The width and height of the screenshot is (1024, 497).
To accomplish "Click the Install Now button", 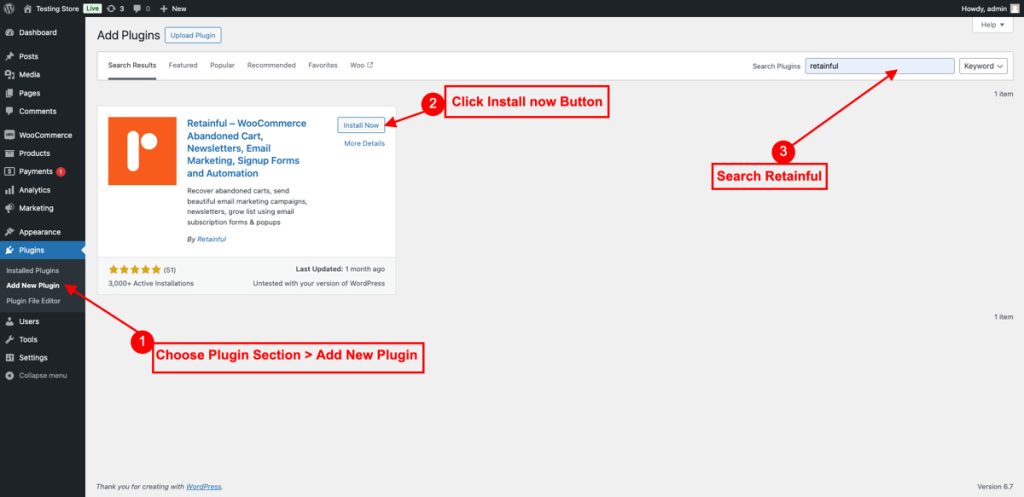I will coord(361,125).
